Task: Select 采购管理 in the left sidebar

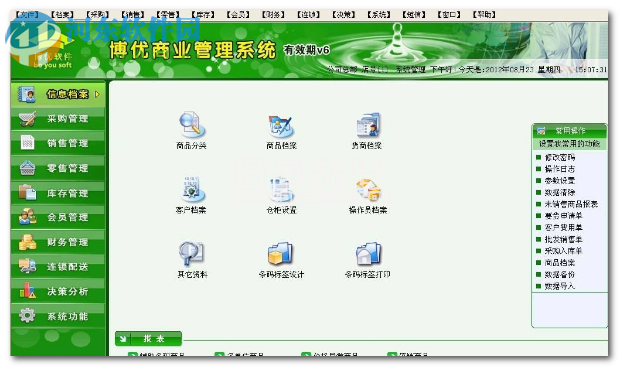Action: [x=58, y=118]
